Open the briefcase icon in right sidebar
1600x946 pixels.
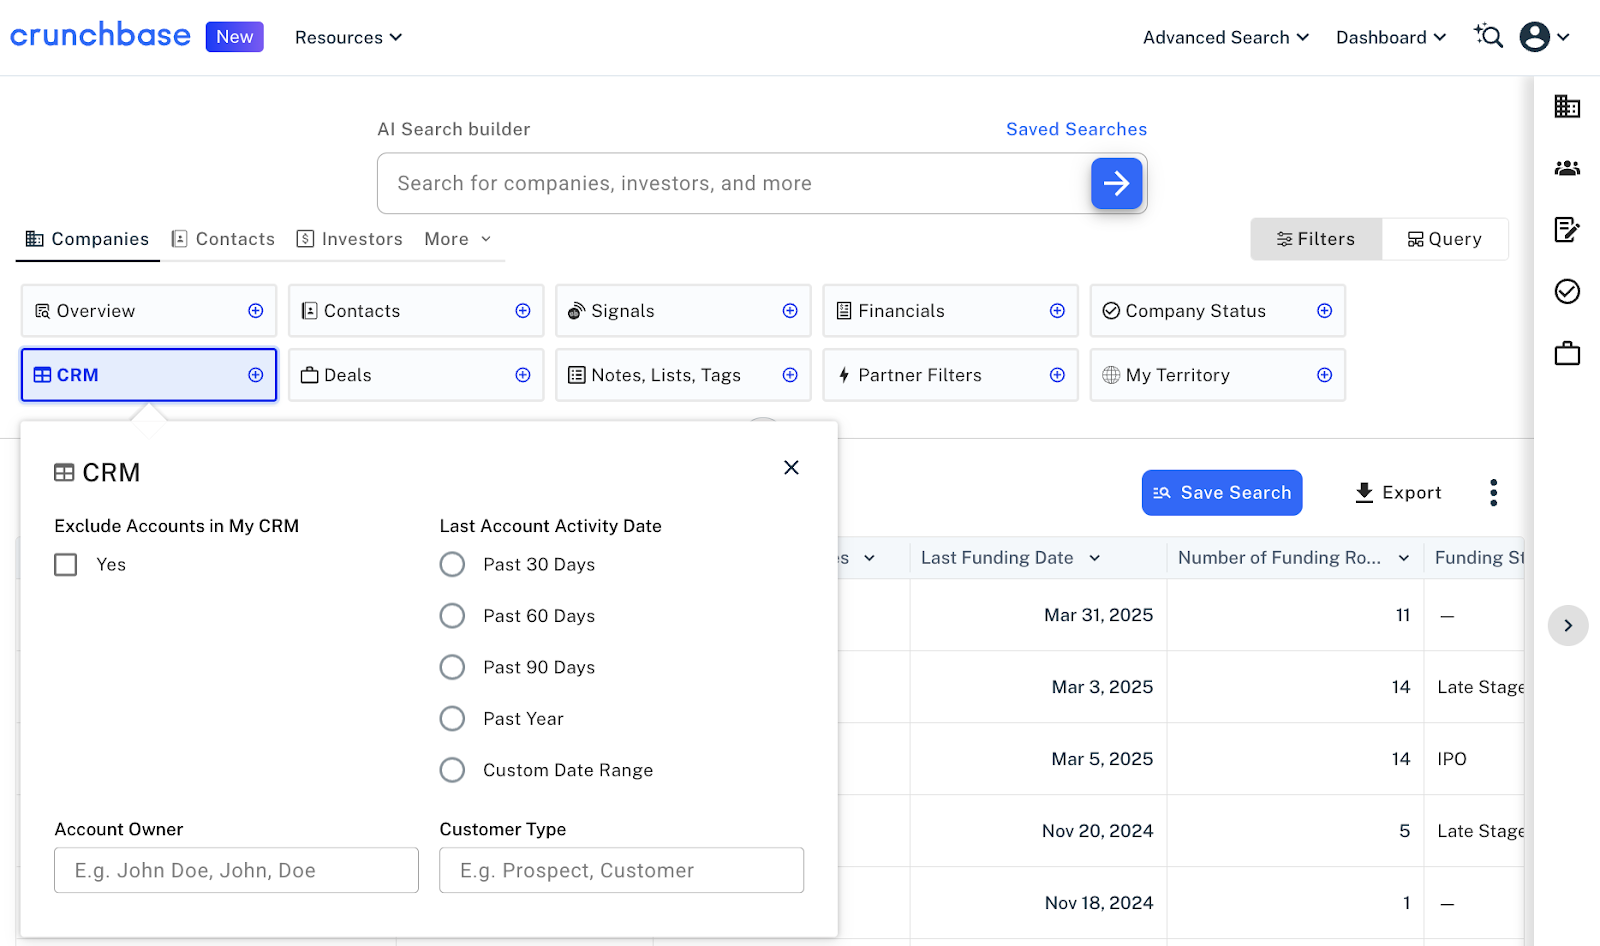pos(1567,353)
